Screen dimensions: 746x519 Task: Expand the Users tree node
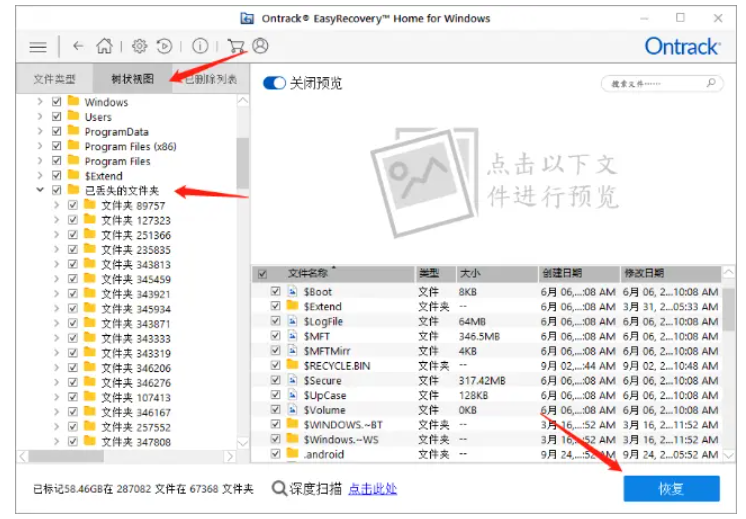tap(40, 116)
